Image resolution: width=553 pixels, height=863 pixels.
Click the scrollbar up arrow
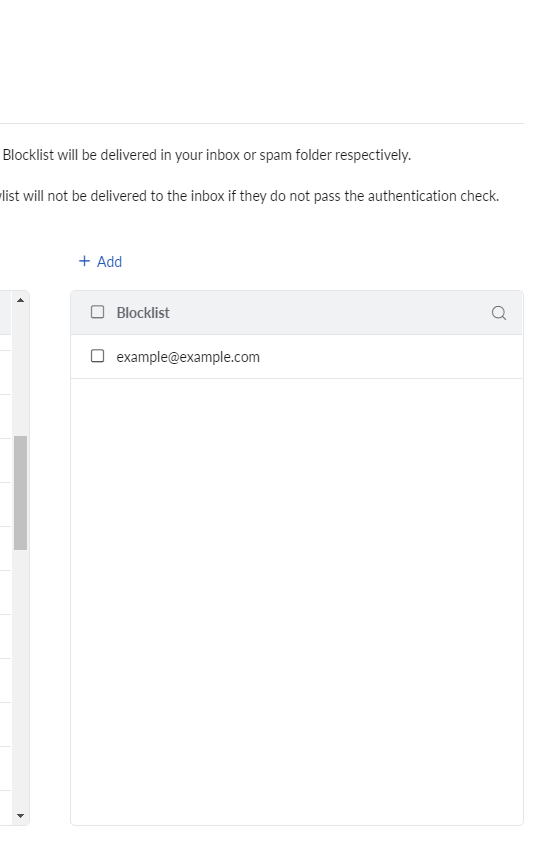pos(20,300)
